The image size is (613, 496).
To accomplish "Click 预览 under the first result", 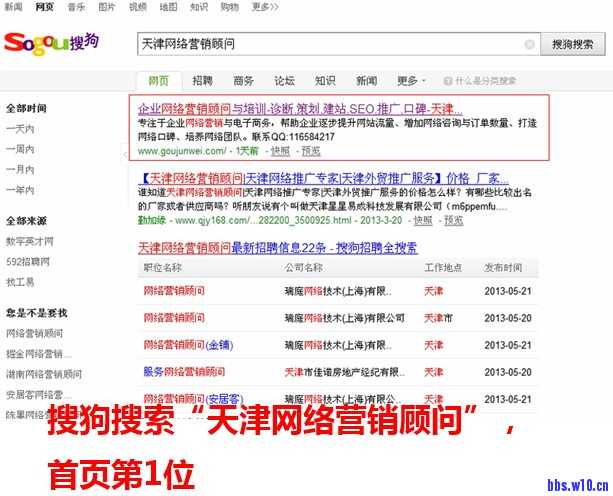I will [x=312, y=152].
